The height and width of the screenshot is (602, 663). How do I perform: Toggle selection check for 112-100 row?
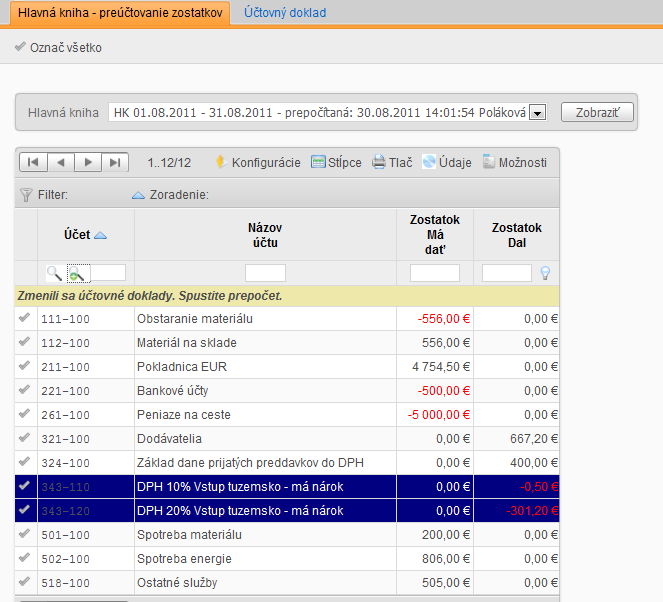[x=25, y=342]
